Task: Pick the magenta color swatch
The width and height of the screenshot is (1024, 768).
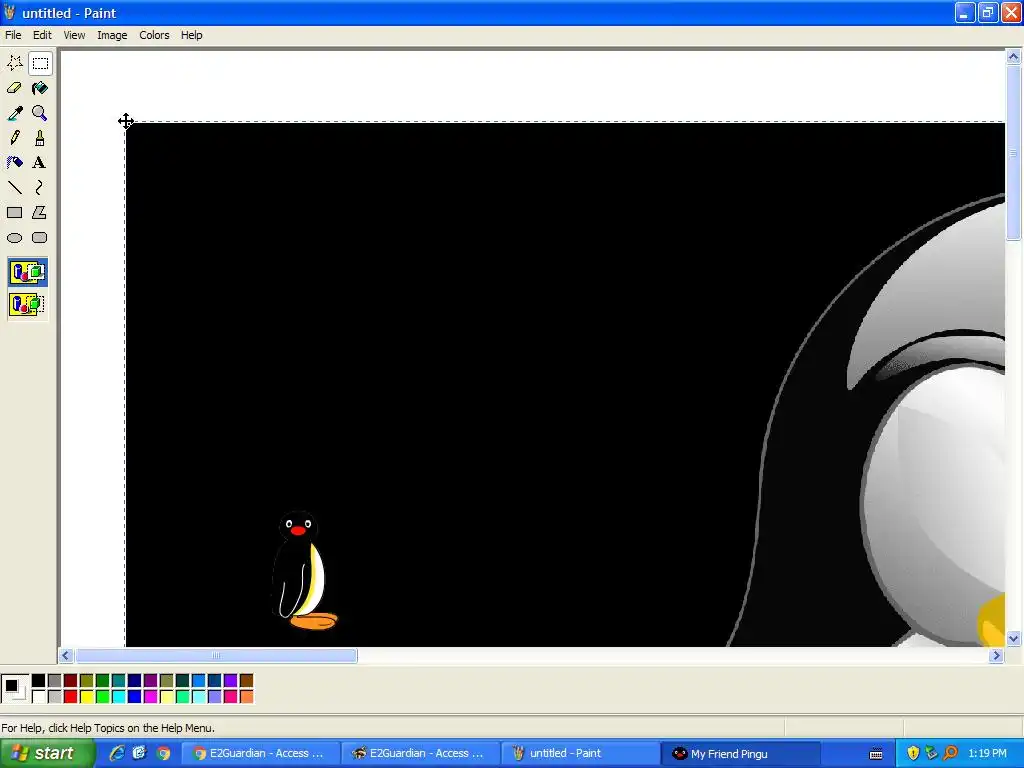Action: point(151,697)
